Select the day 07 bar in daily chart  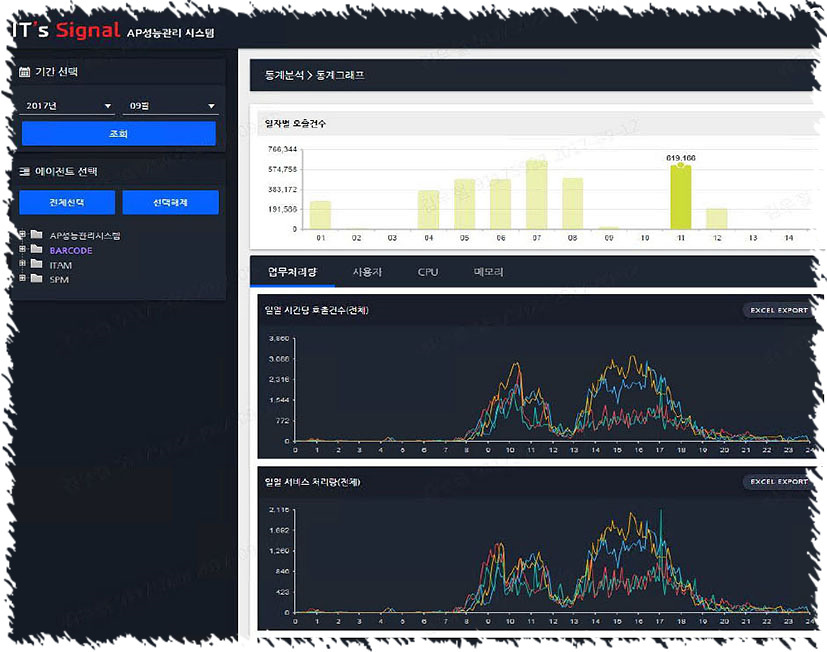(536, 195)
